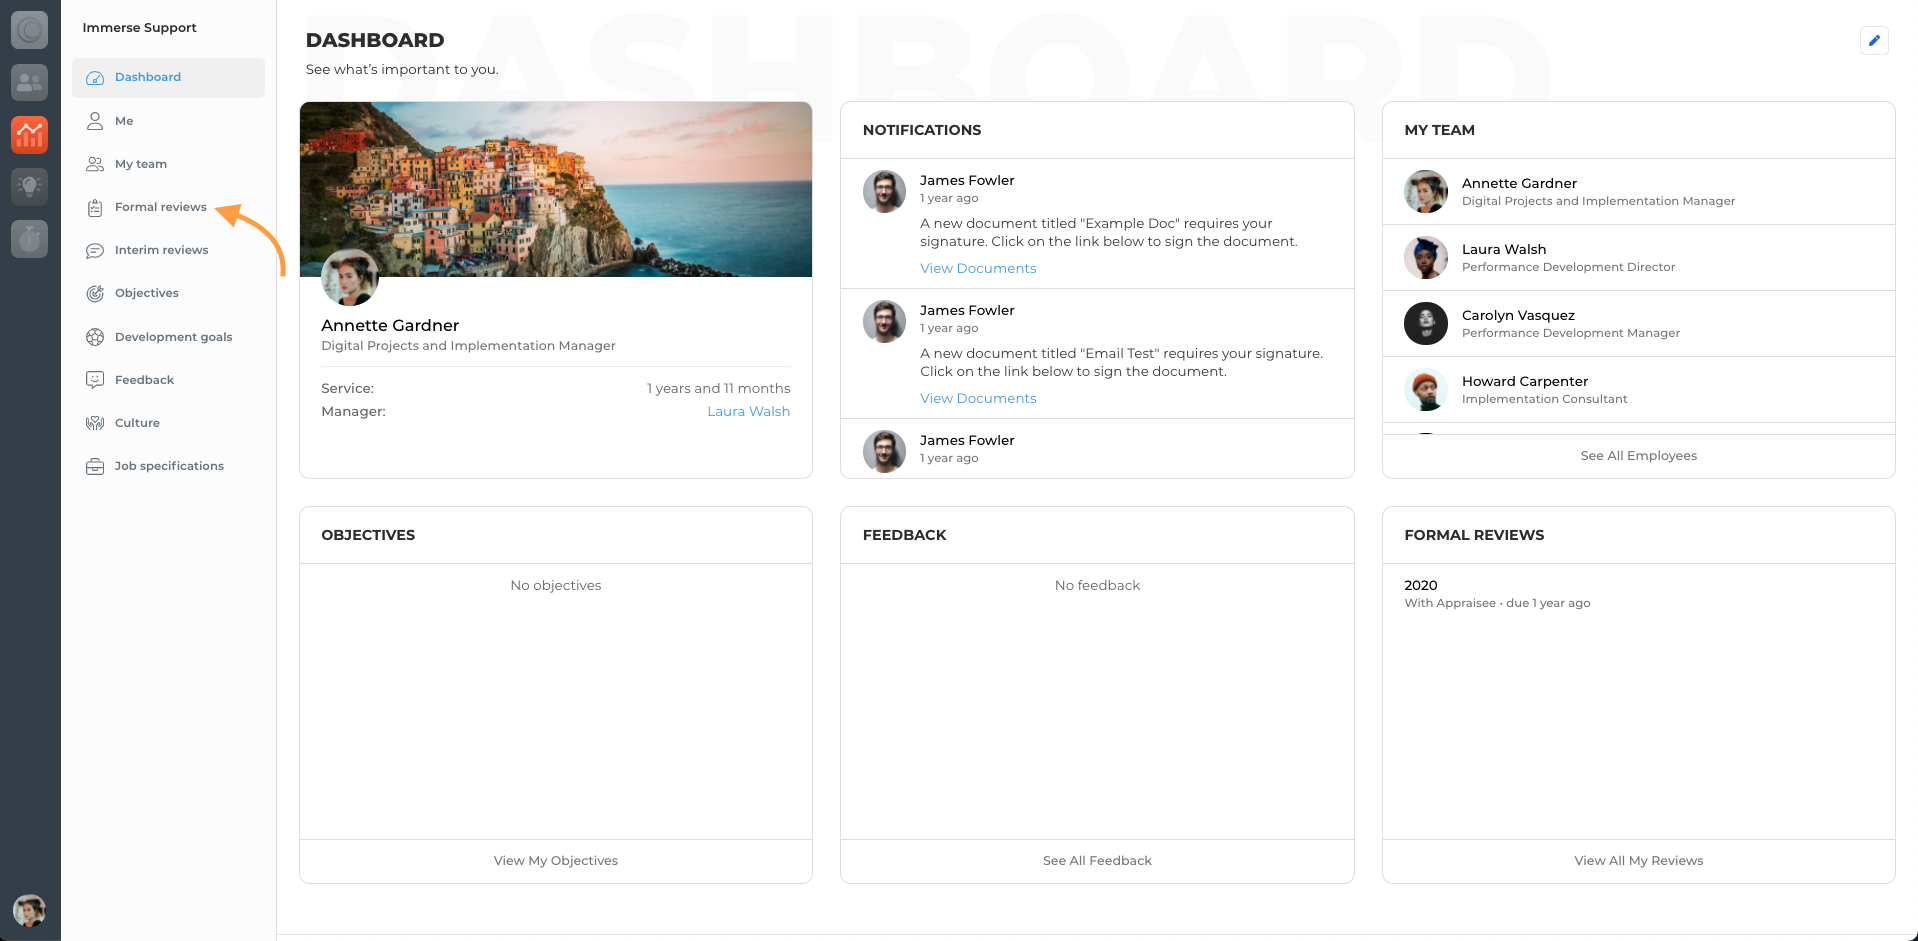Click the Job specifications briefcase icon

95,466
